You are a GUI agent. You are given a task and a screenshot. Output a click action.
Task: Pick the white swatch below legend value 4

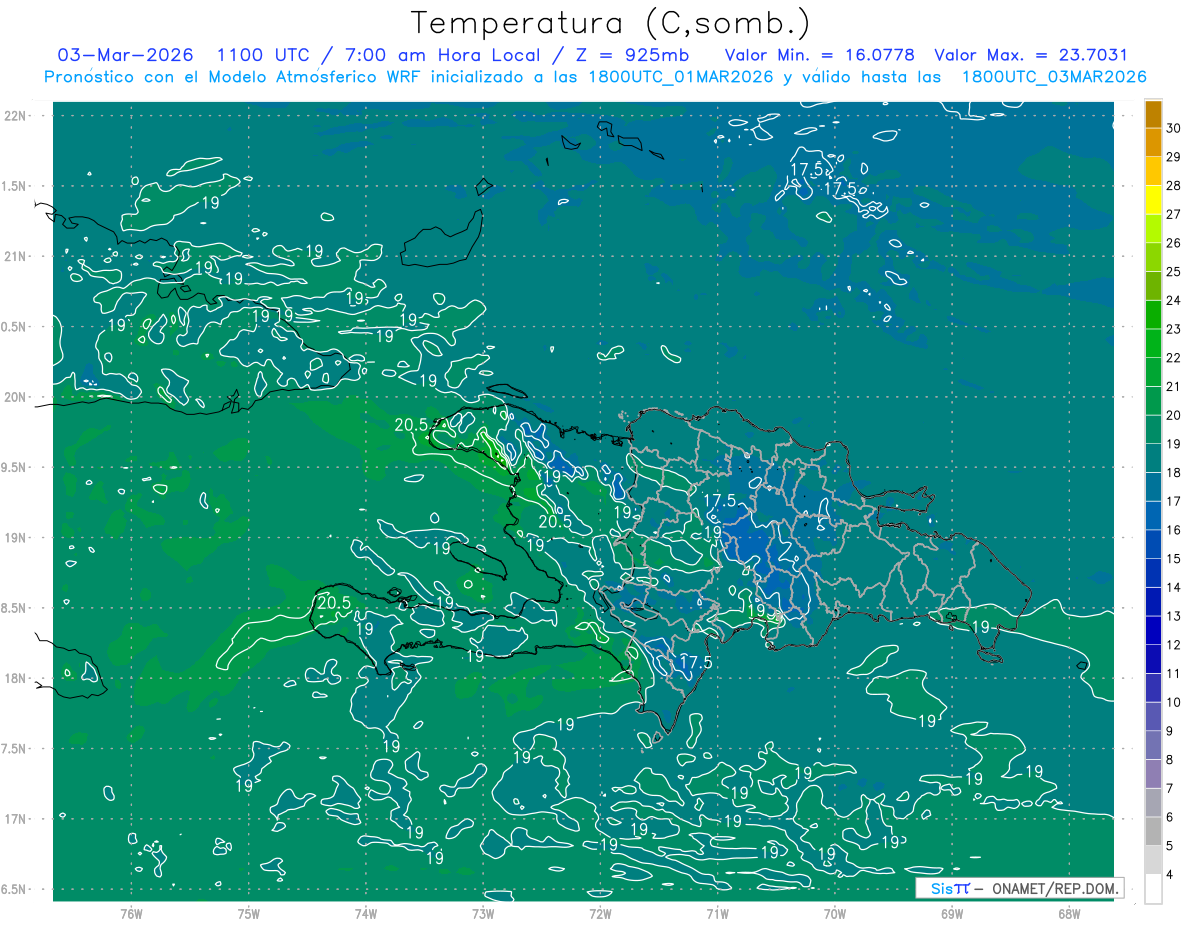click(x=1153, y=889)
